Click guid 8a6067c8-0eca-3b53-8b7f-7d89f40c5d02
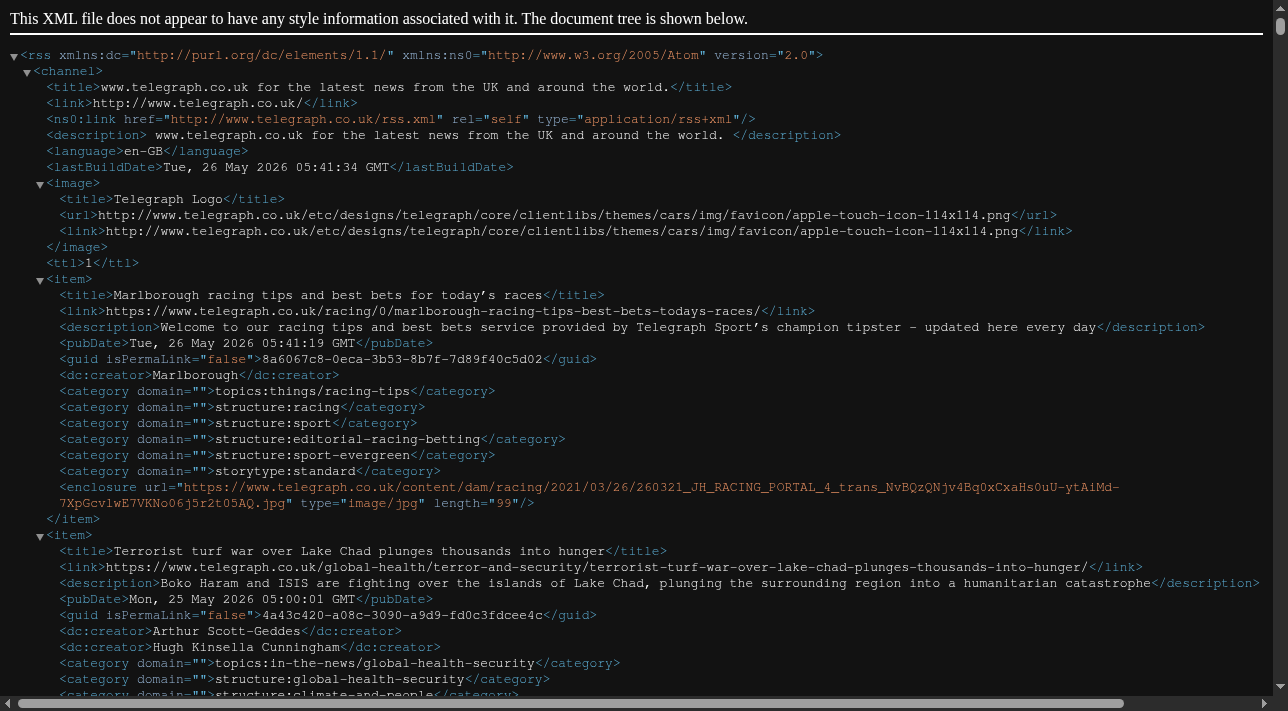The width and height of the screenshot is (1288, 711). (402, 359)
